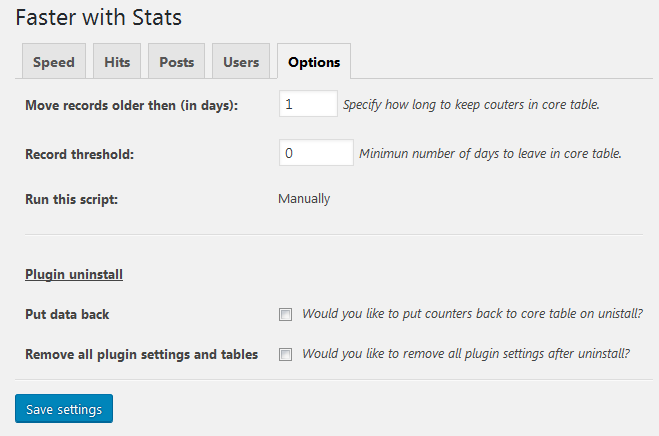Click into the Record threshold input box

pos(316,153)
